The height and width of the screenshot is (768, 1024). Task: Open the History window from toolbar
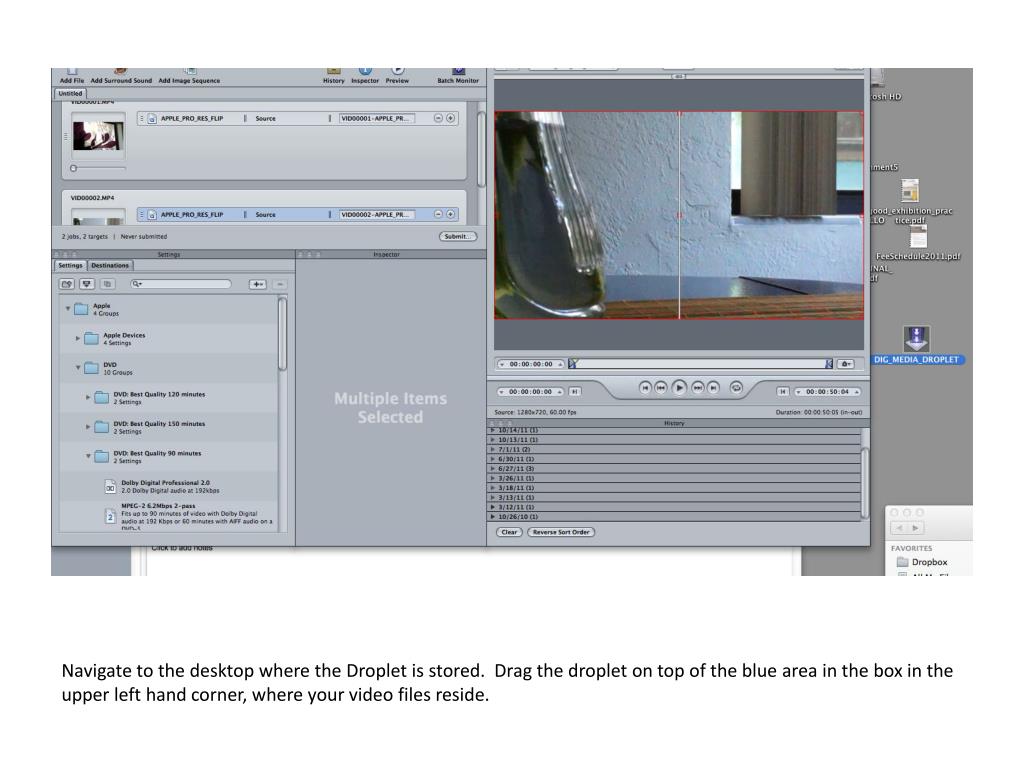(x=334, y=76)
